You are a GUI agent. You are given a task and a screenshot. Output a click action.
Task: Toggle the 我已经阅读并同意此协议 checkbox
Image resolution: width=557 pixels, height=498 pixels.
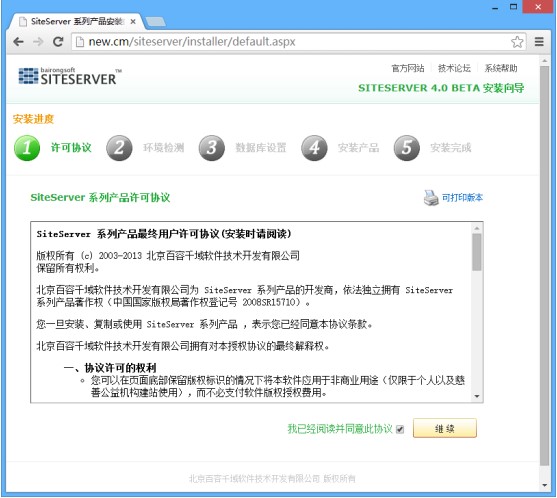tap(400, 429)
